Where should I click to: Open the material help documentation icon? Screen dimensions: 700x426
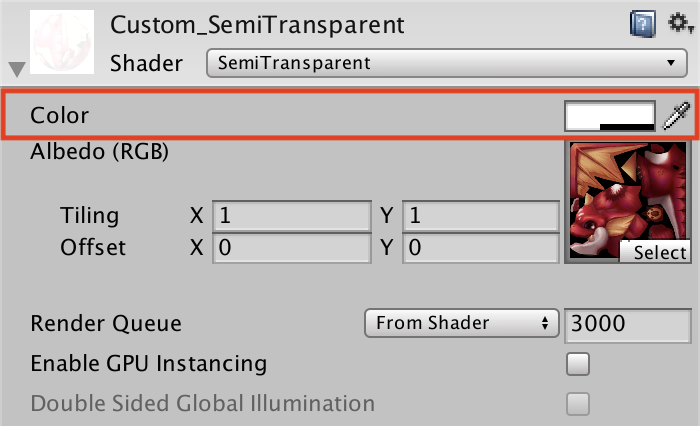point(642,24)
